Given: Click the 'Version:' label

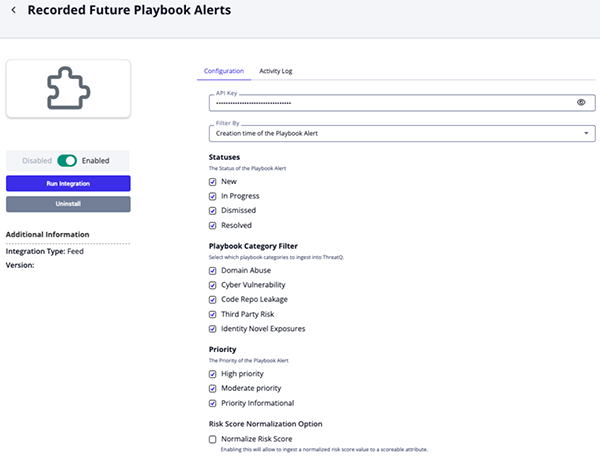Looking at the screenshot, I should coord(20,265).
